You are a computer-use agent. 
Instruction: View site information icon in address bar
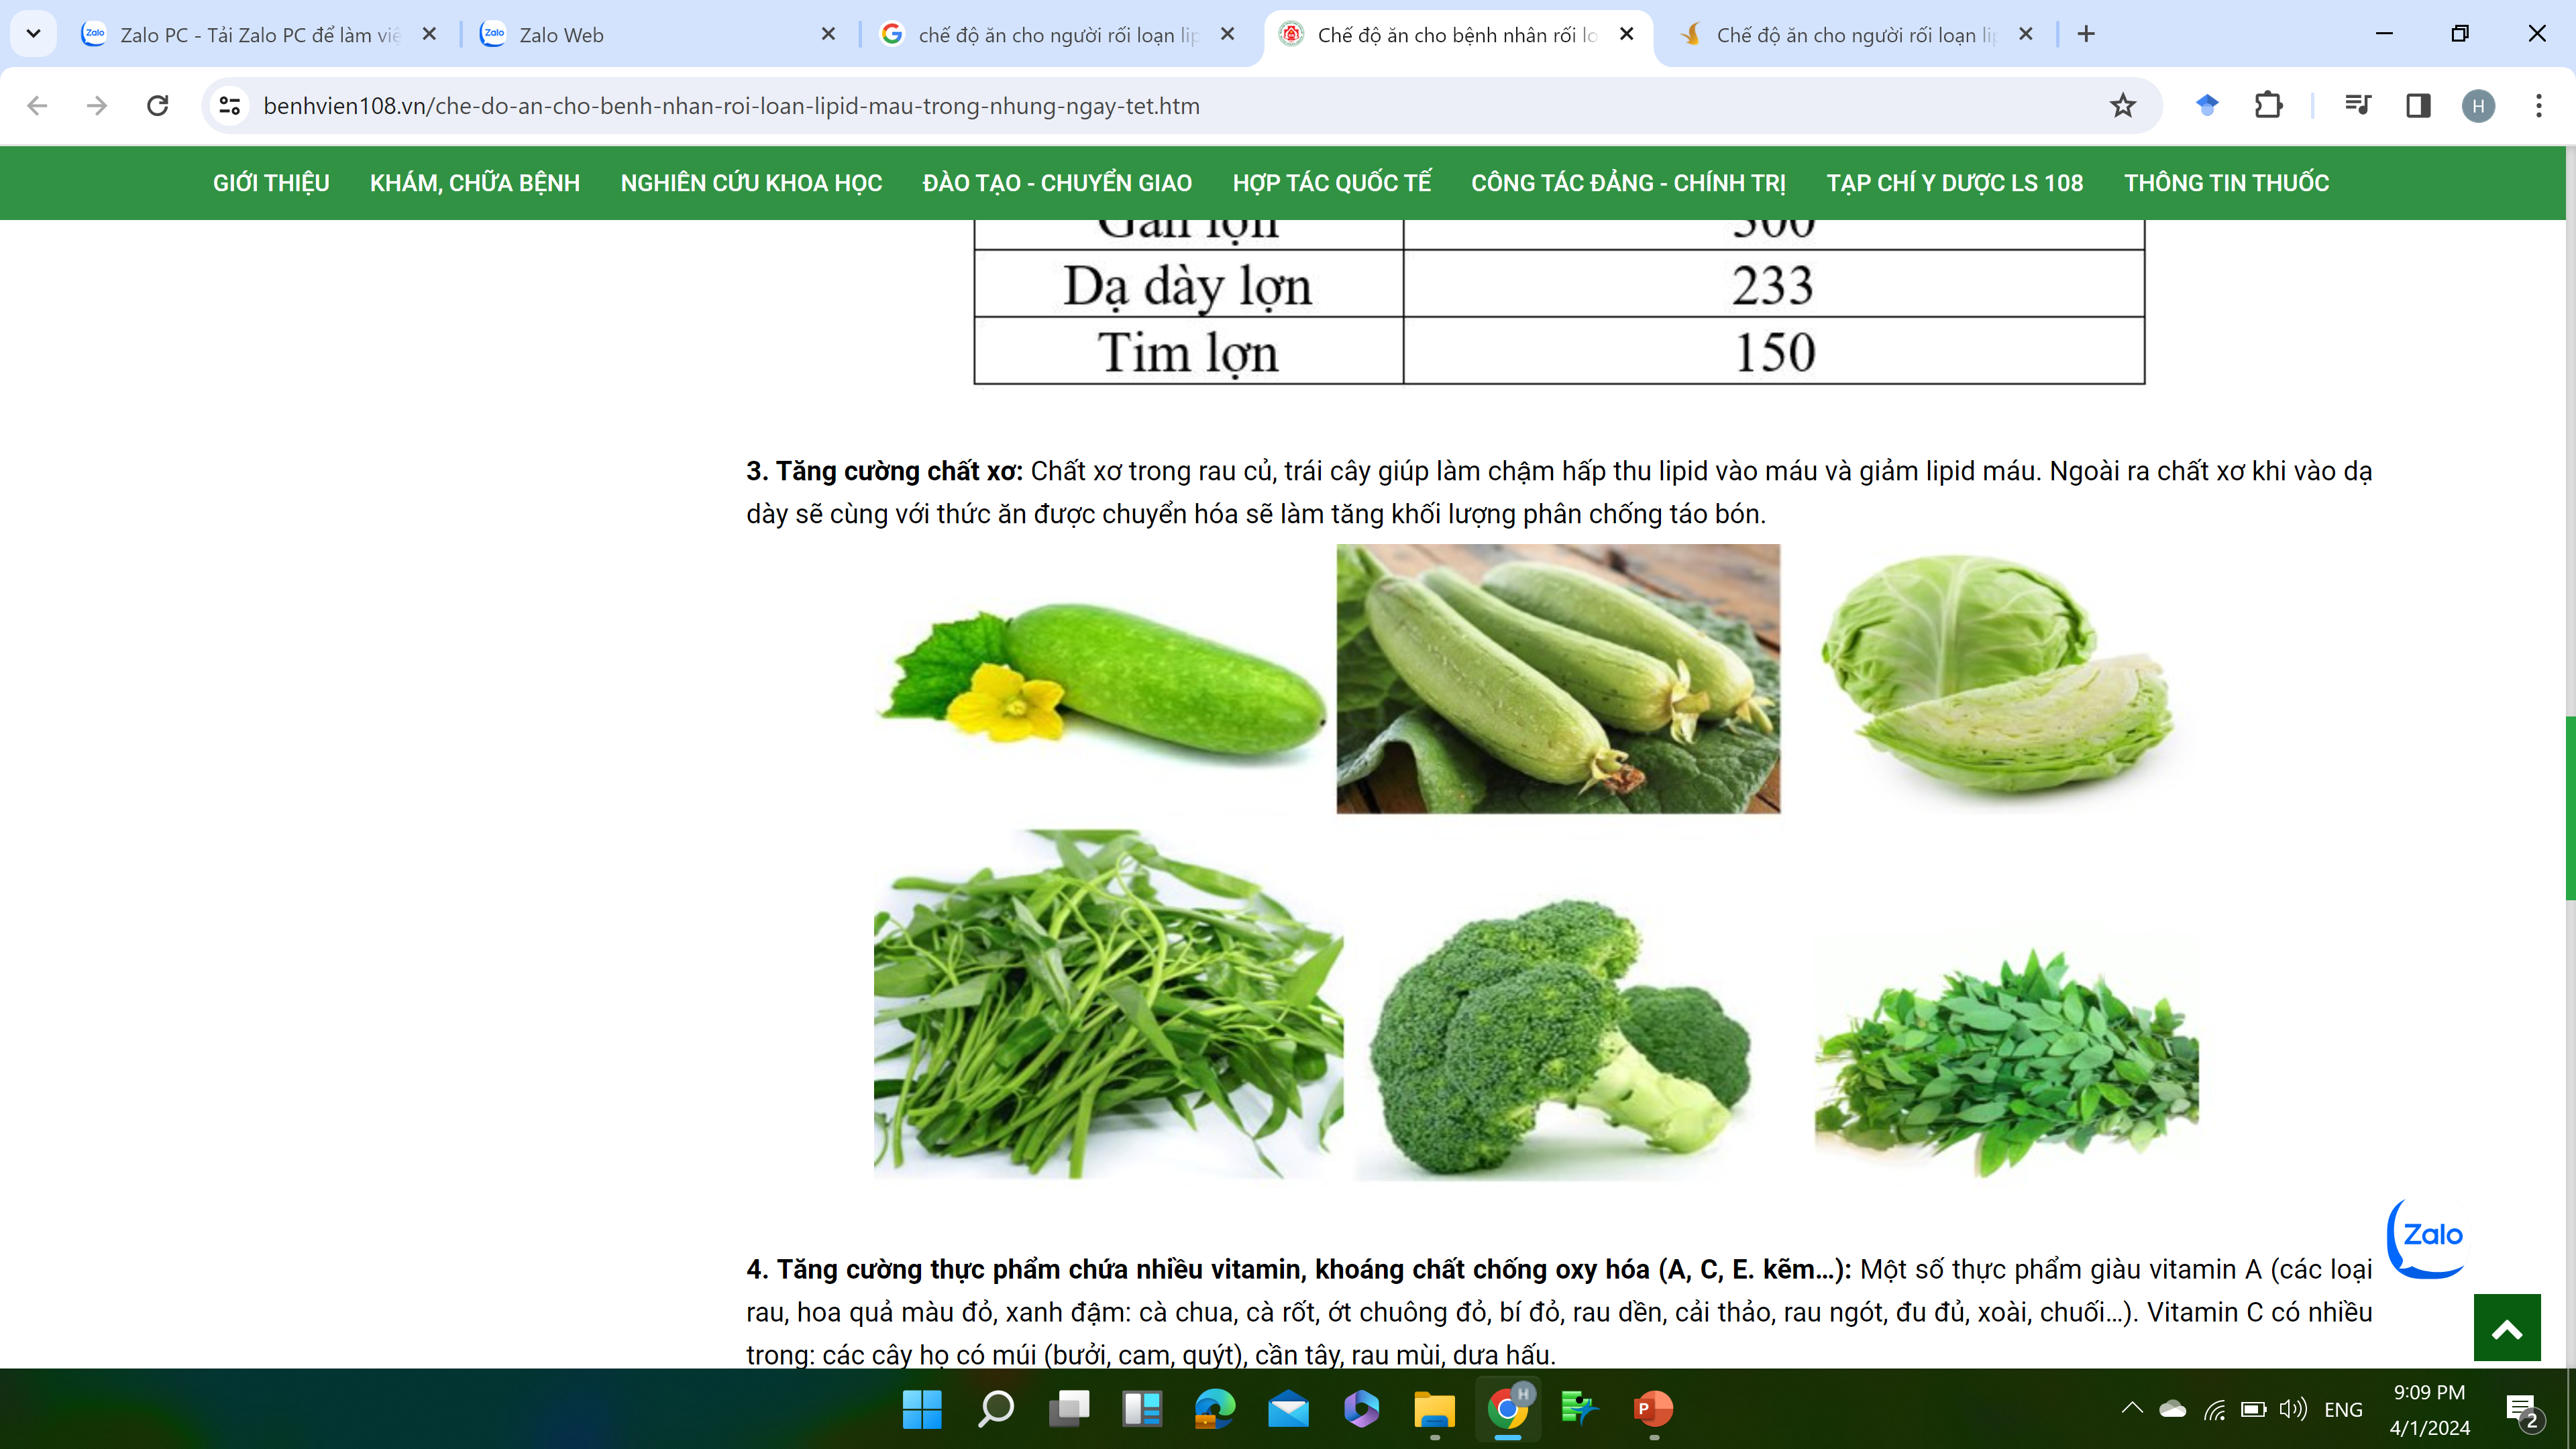coord(230,105)
